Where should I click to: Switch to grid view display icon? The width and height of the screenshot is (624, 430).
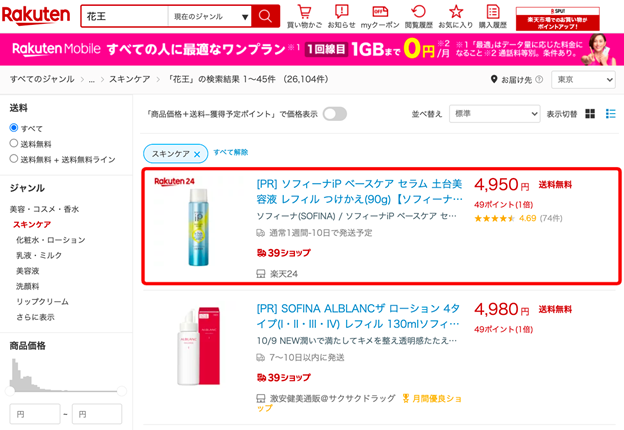tap(590, 114)
